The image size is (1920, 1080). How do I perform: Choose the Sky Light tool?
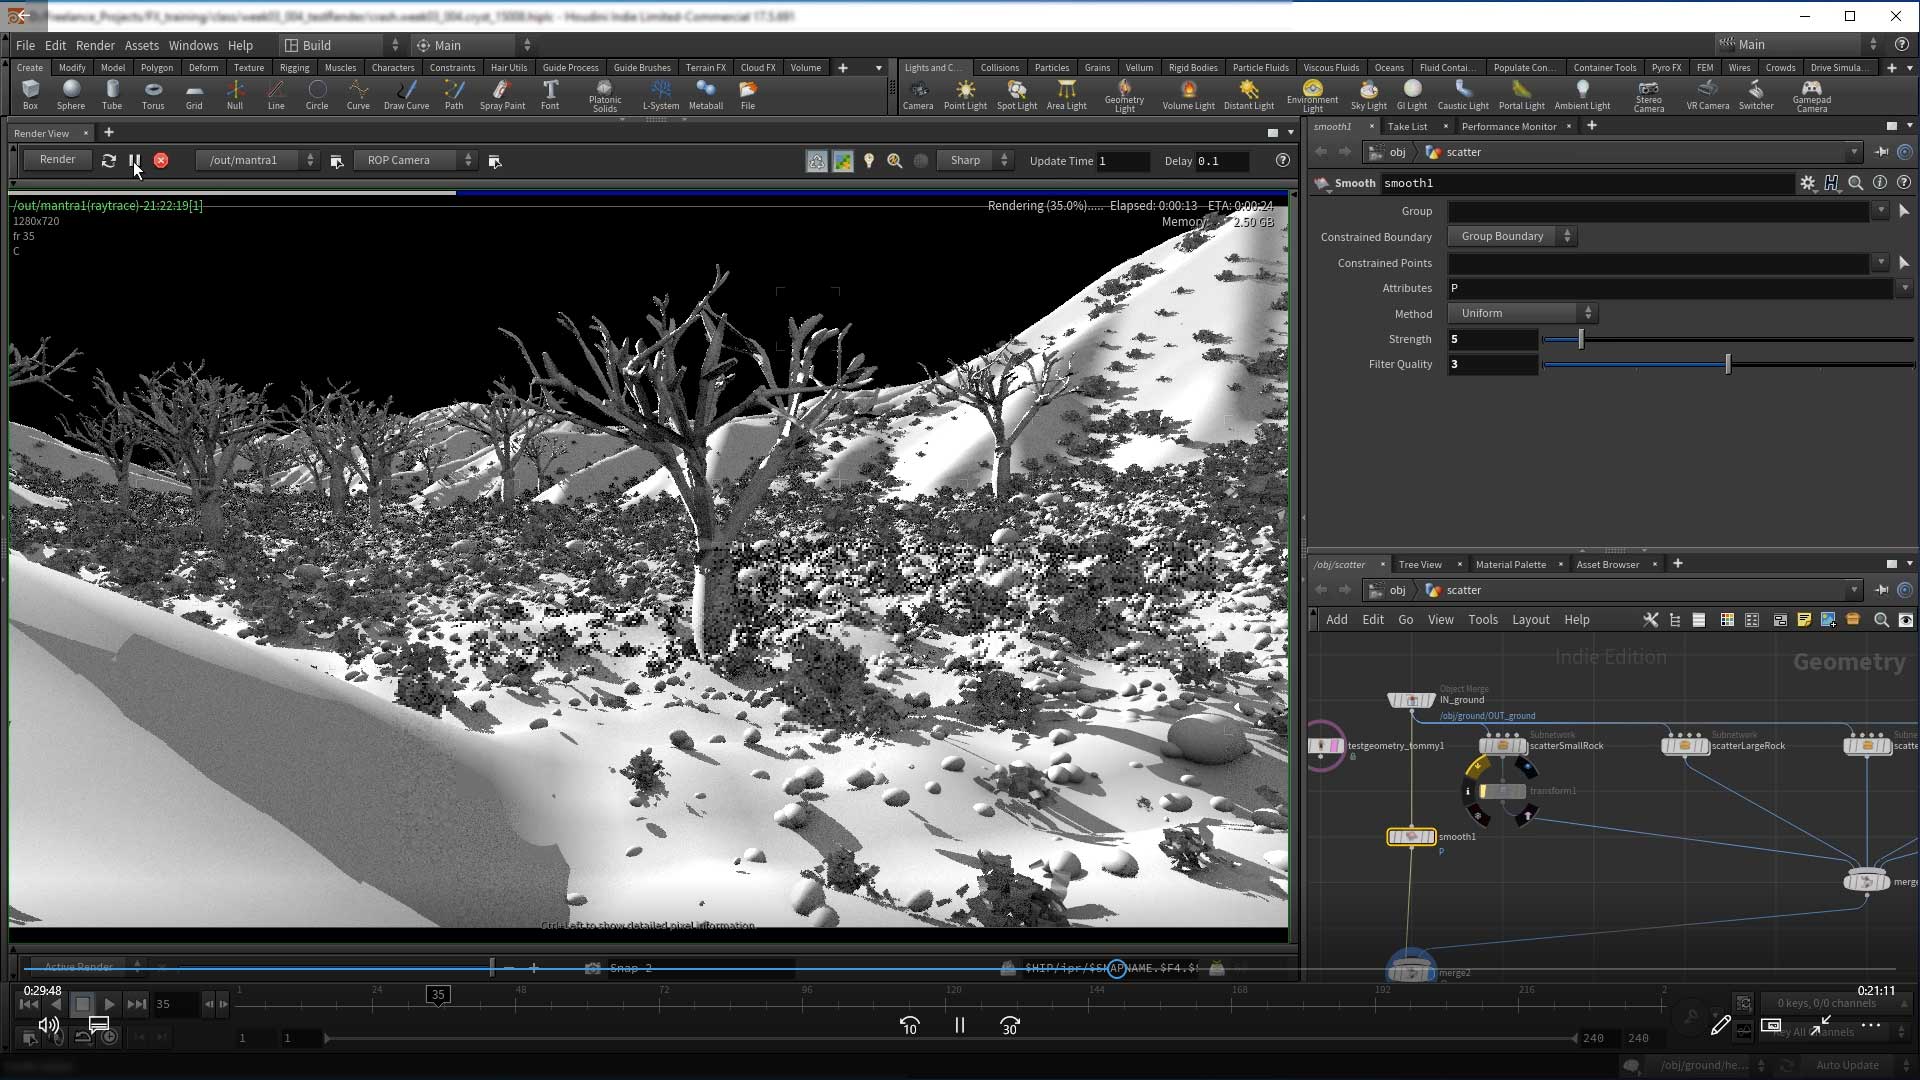pyautogui.click(x=1368, y=94)
